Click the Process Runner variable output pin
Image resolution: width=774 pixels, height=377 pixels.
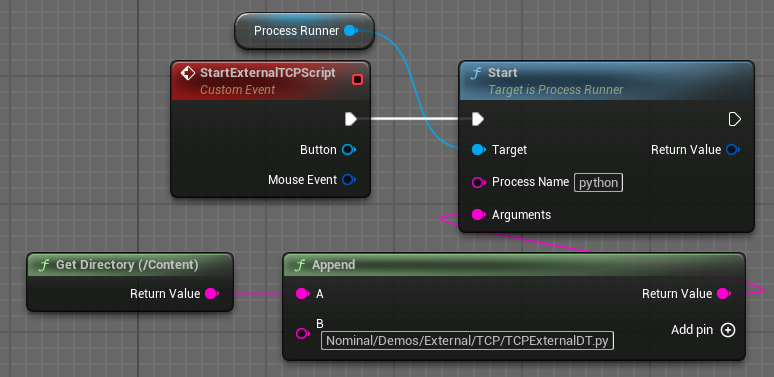(350, 31)
